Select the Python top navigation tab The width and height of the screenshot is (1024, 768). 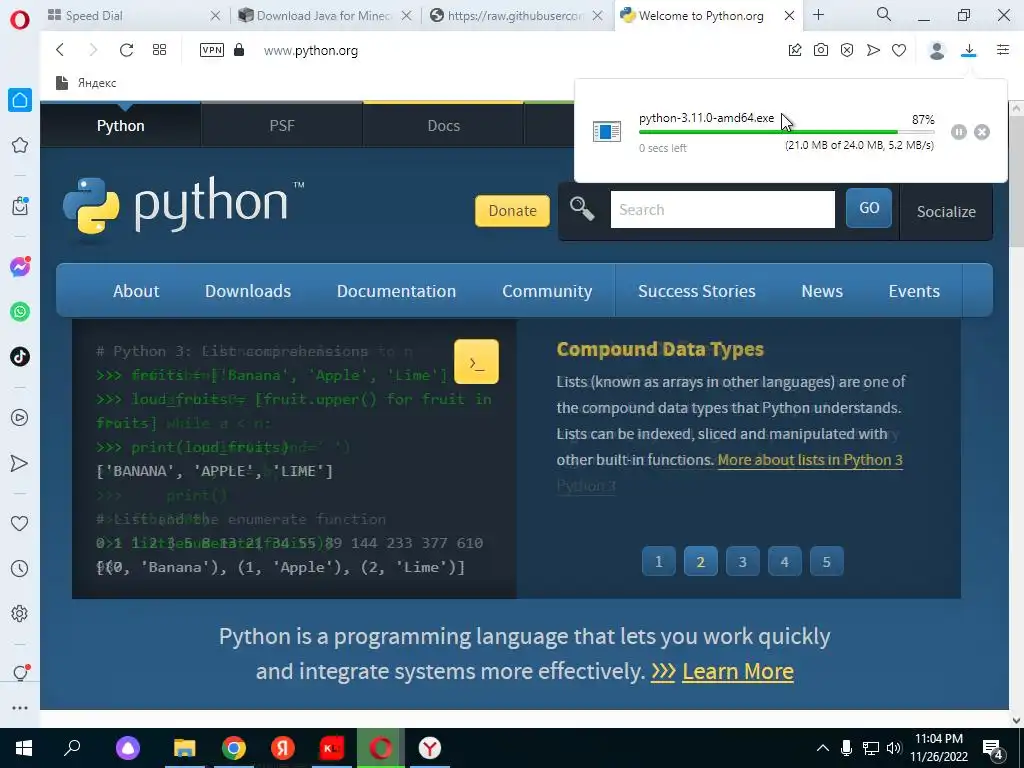(x=121, y=125)
